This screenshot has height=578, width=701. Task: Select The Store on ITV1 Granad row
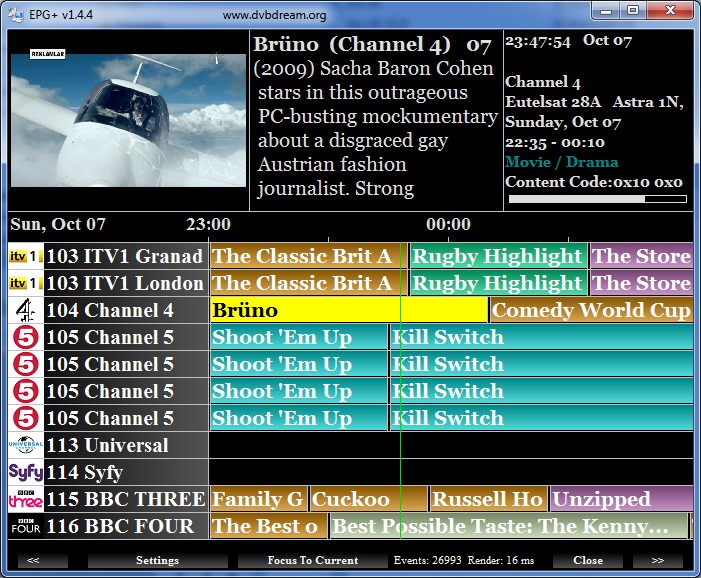pyautogui.click(x=642, y=256)
